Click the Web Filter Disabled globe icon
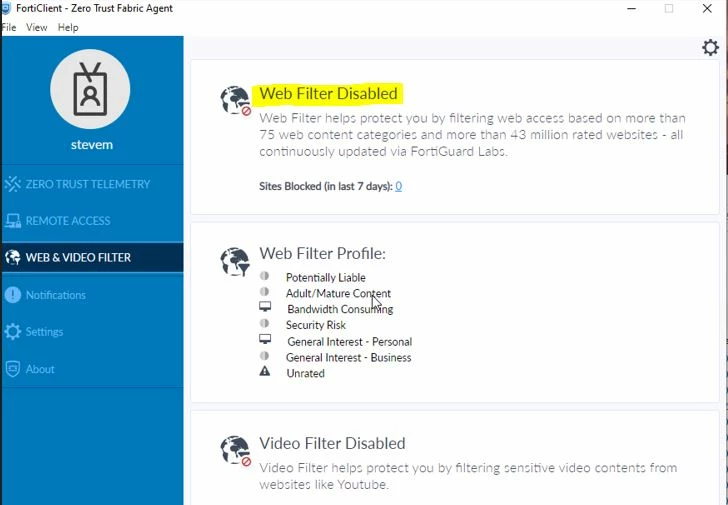 coord(236,100)
